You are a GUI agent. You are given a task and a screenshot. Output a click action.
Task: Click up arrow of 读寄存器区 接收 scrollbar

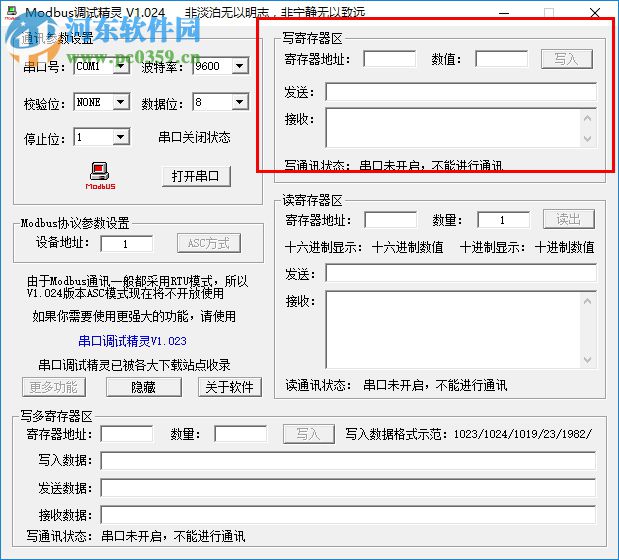pos(587,301)
